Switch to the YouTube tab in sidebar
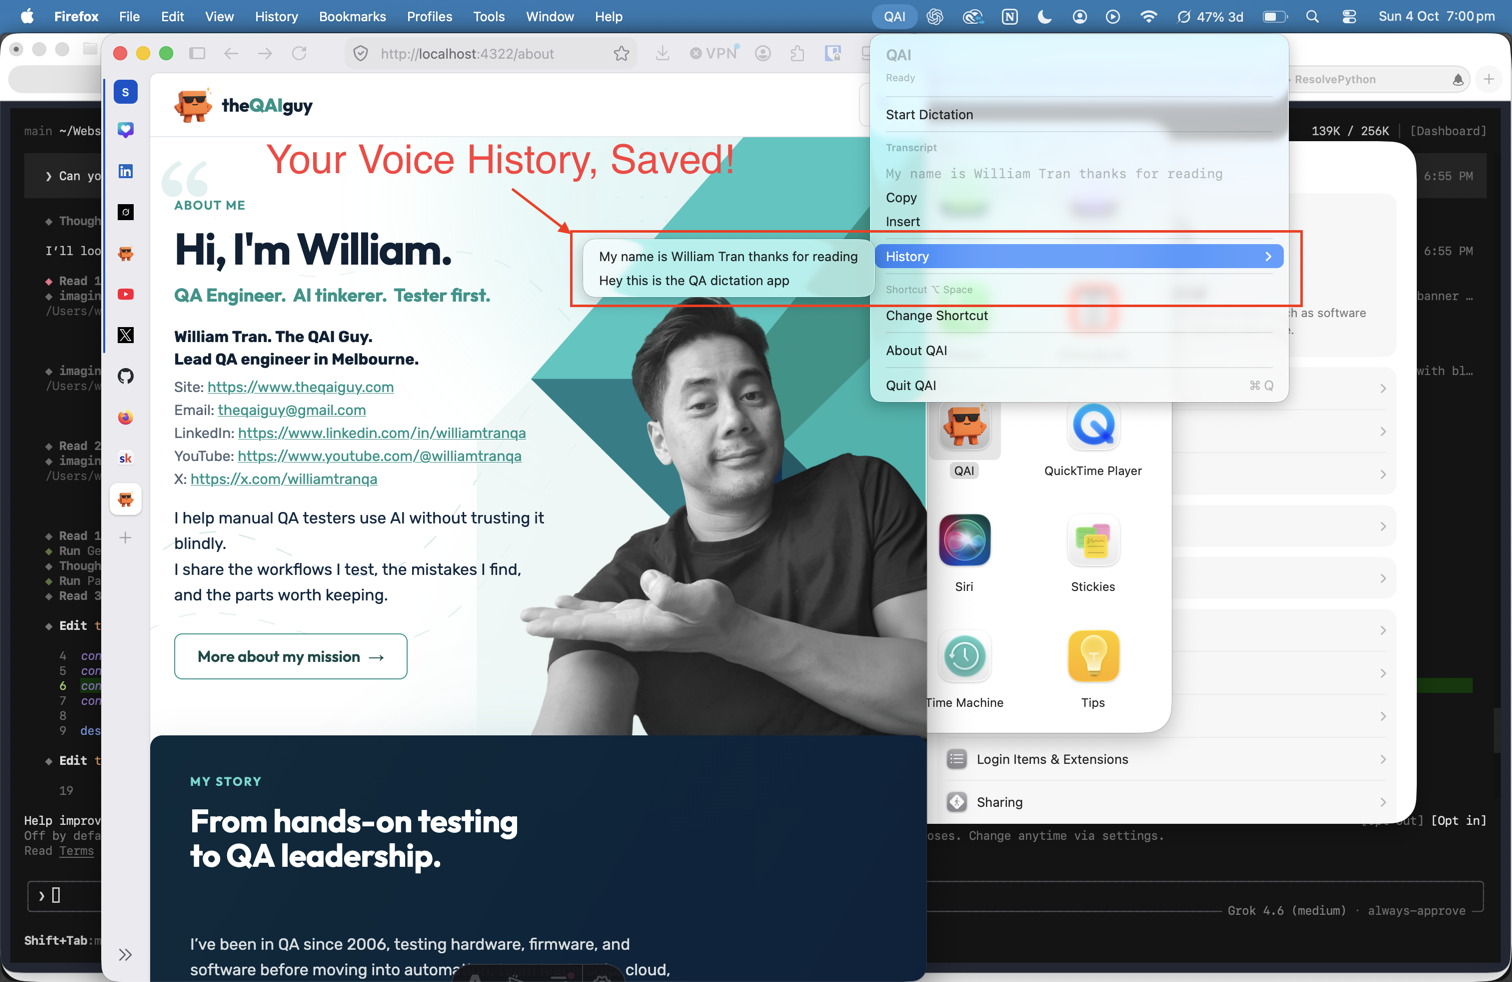The width and height of the screenshot is (1512, 982). (x=126, y=294)
